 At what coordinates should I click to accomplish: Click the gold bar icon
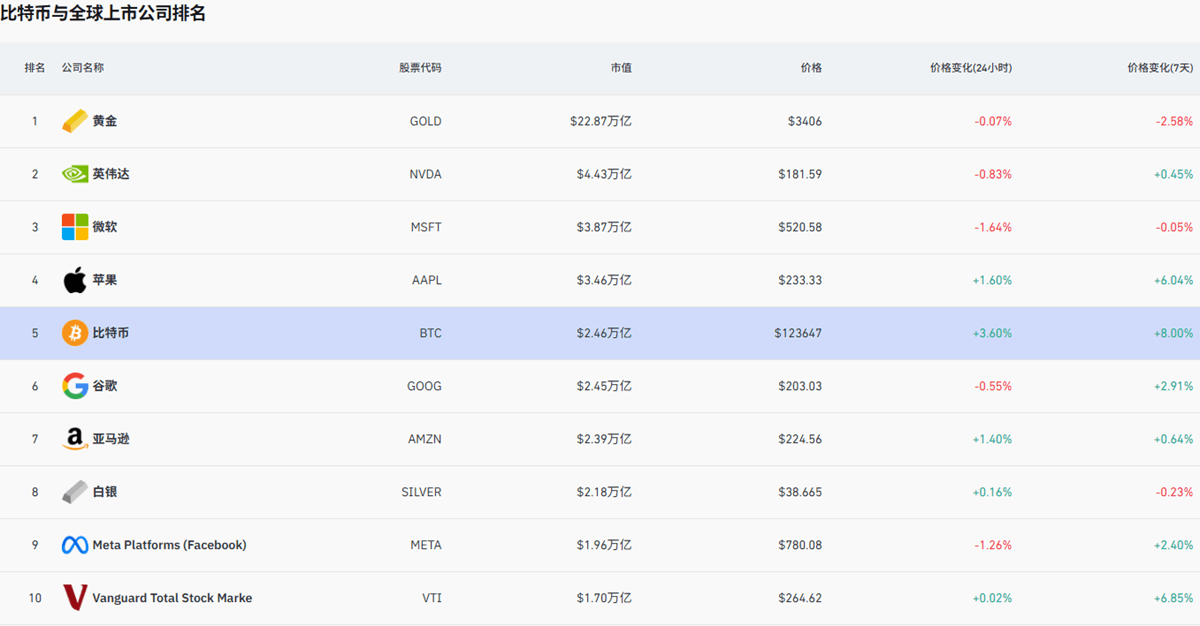coord(75,121)
